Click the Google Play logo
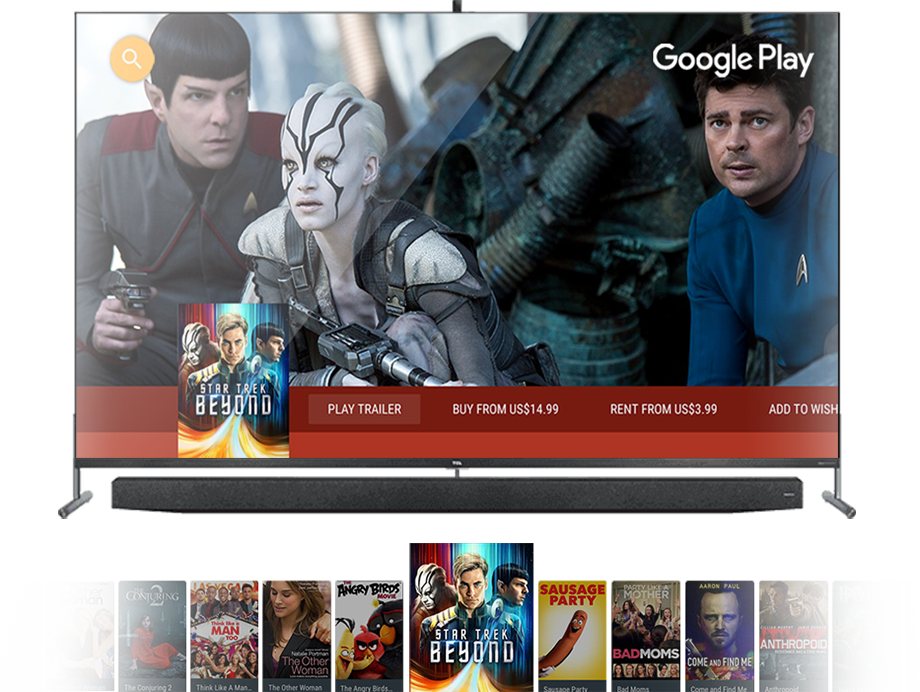 (x=733, y=59)
